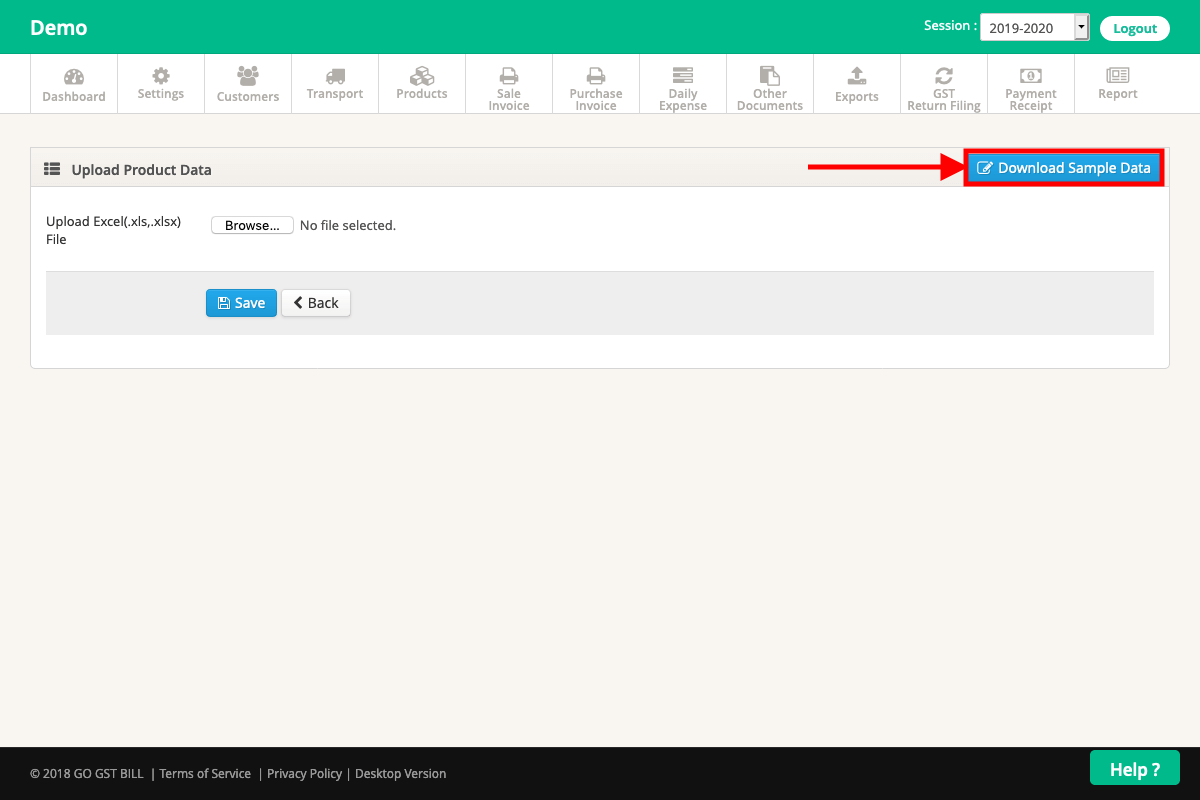This screenshot has height=800, width=1200.
Task: Open Purchase Invoice printer icon
Action: tap(596, 75)
